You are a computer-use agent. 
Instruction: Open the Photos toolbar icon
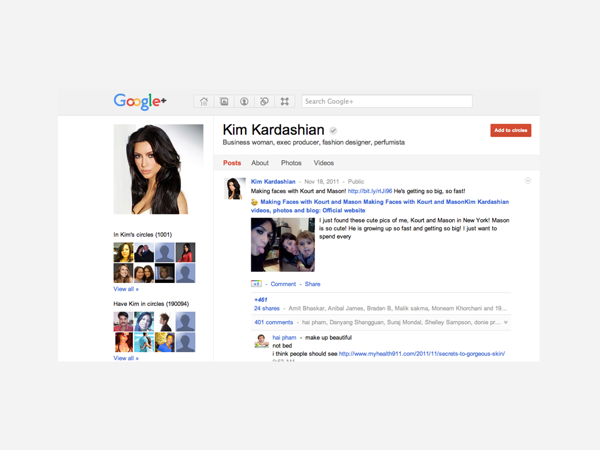click(224, 101)
